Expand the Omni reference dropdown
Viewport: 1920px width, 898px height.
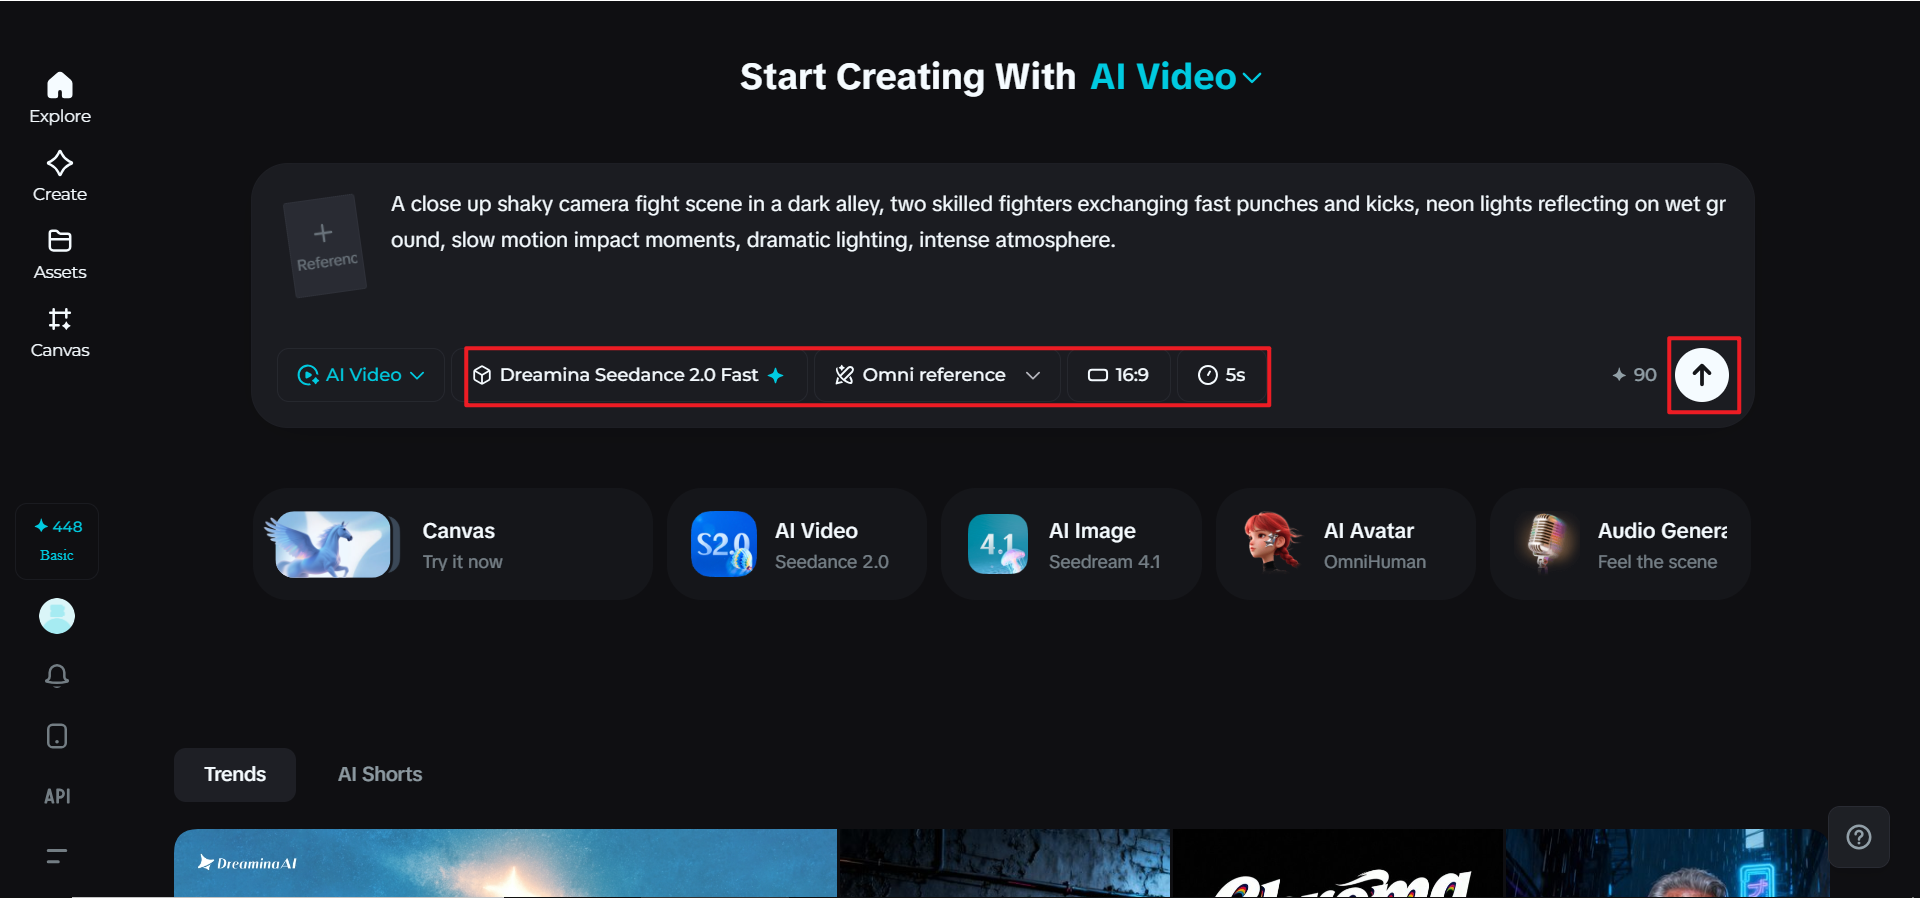937,375
